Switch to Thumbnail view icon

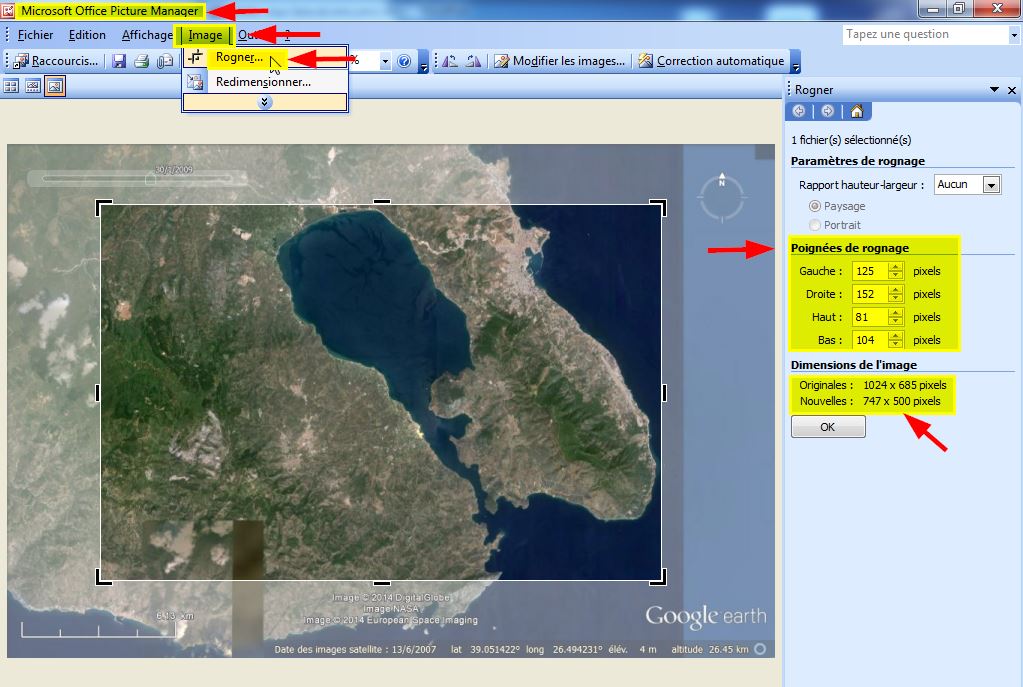(12, 86)
